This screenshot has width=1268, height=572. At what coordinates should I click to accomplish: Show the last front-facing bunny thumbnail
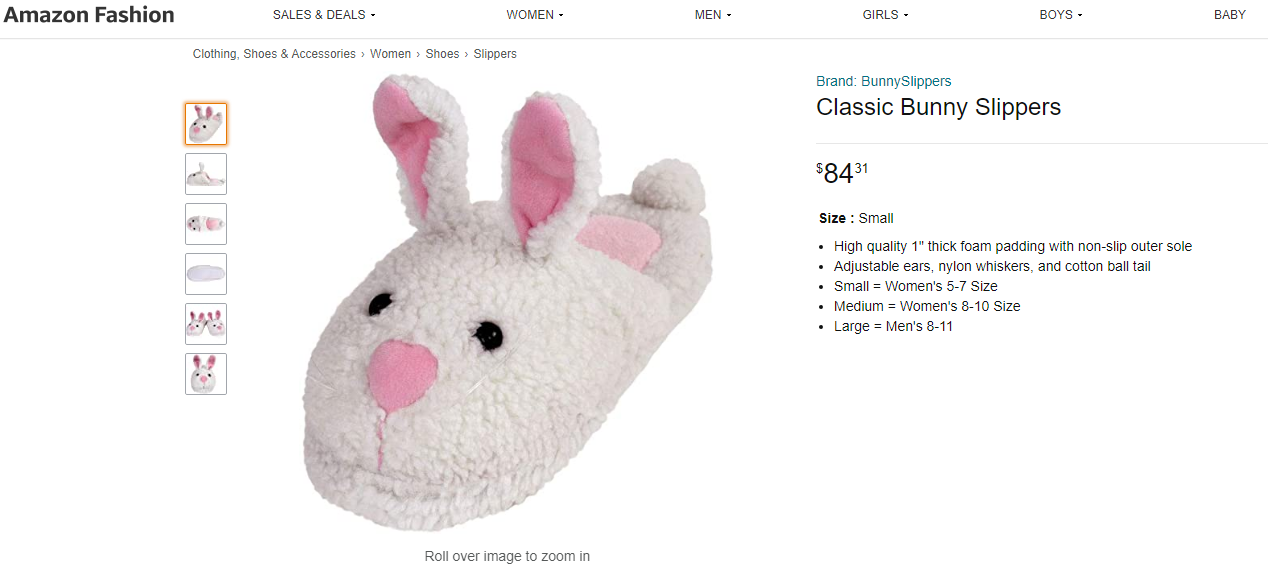tap(206, 374)
